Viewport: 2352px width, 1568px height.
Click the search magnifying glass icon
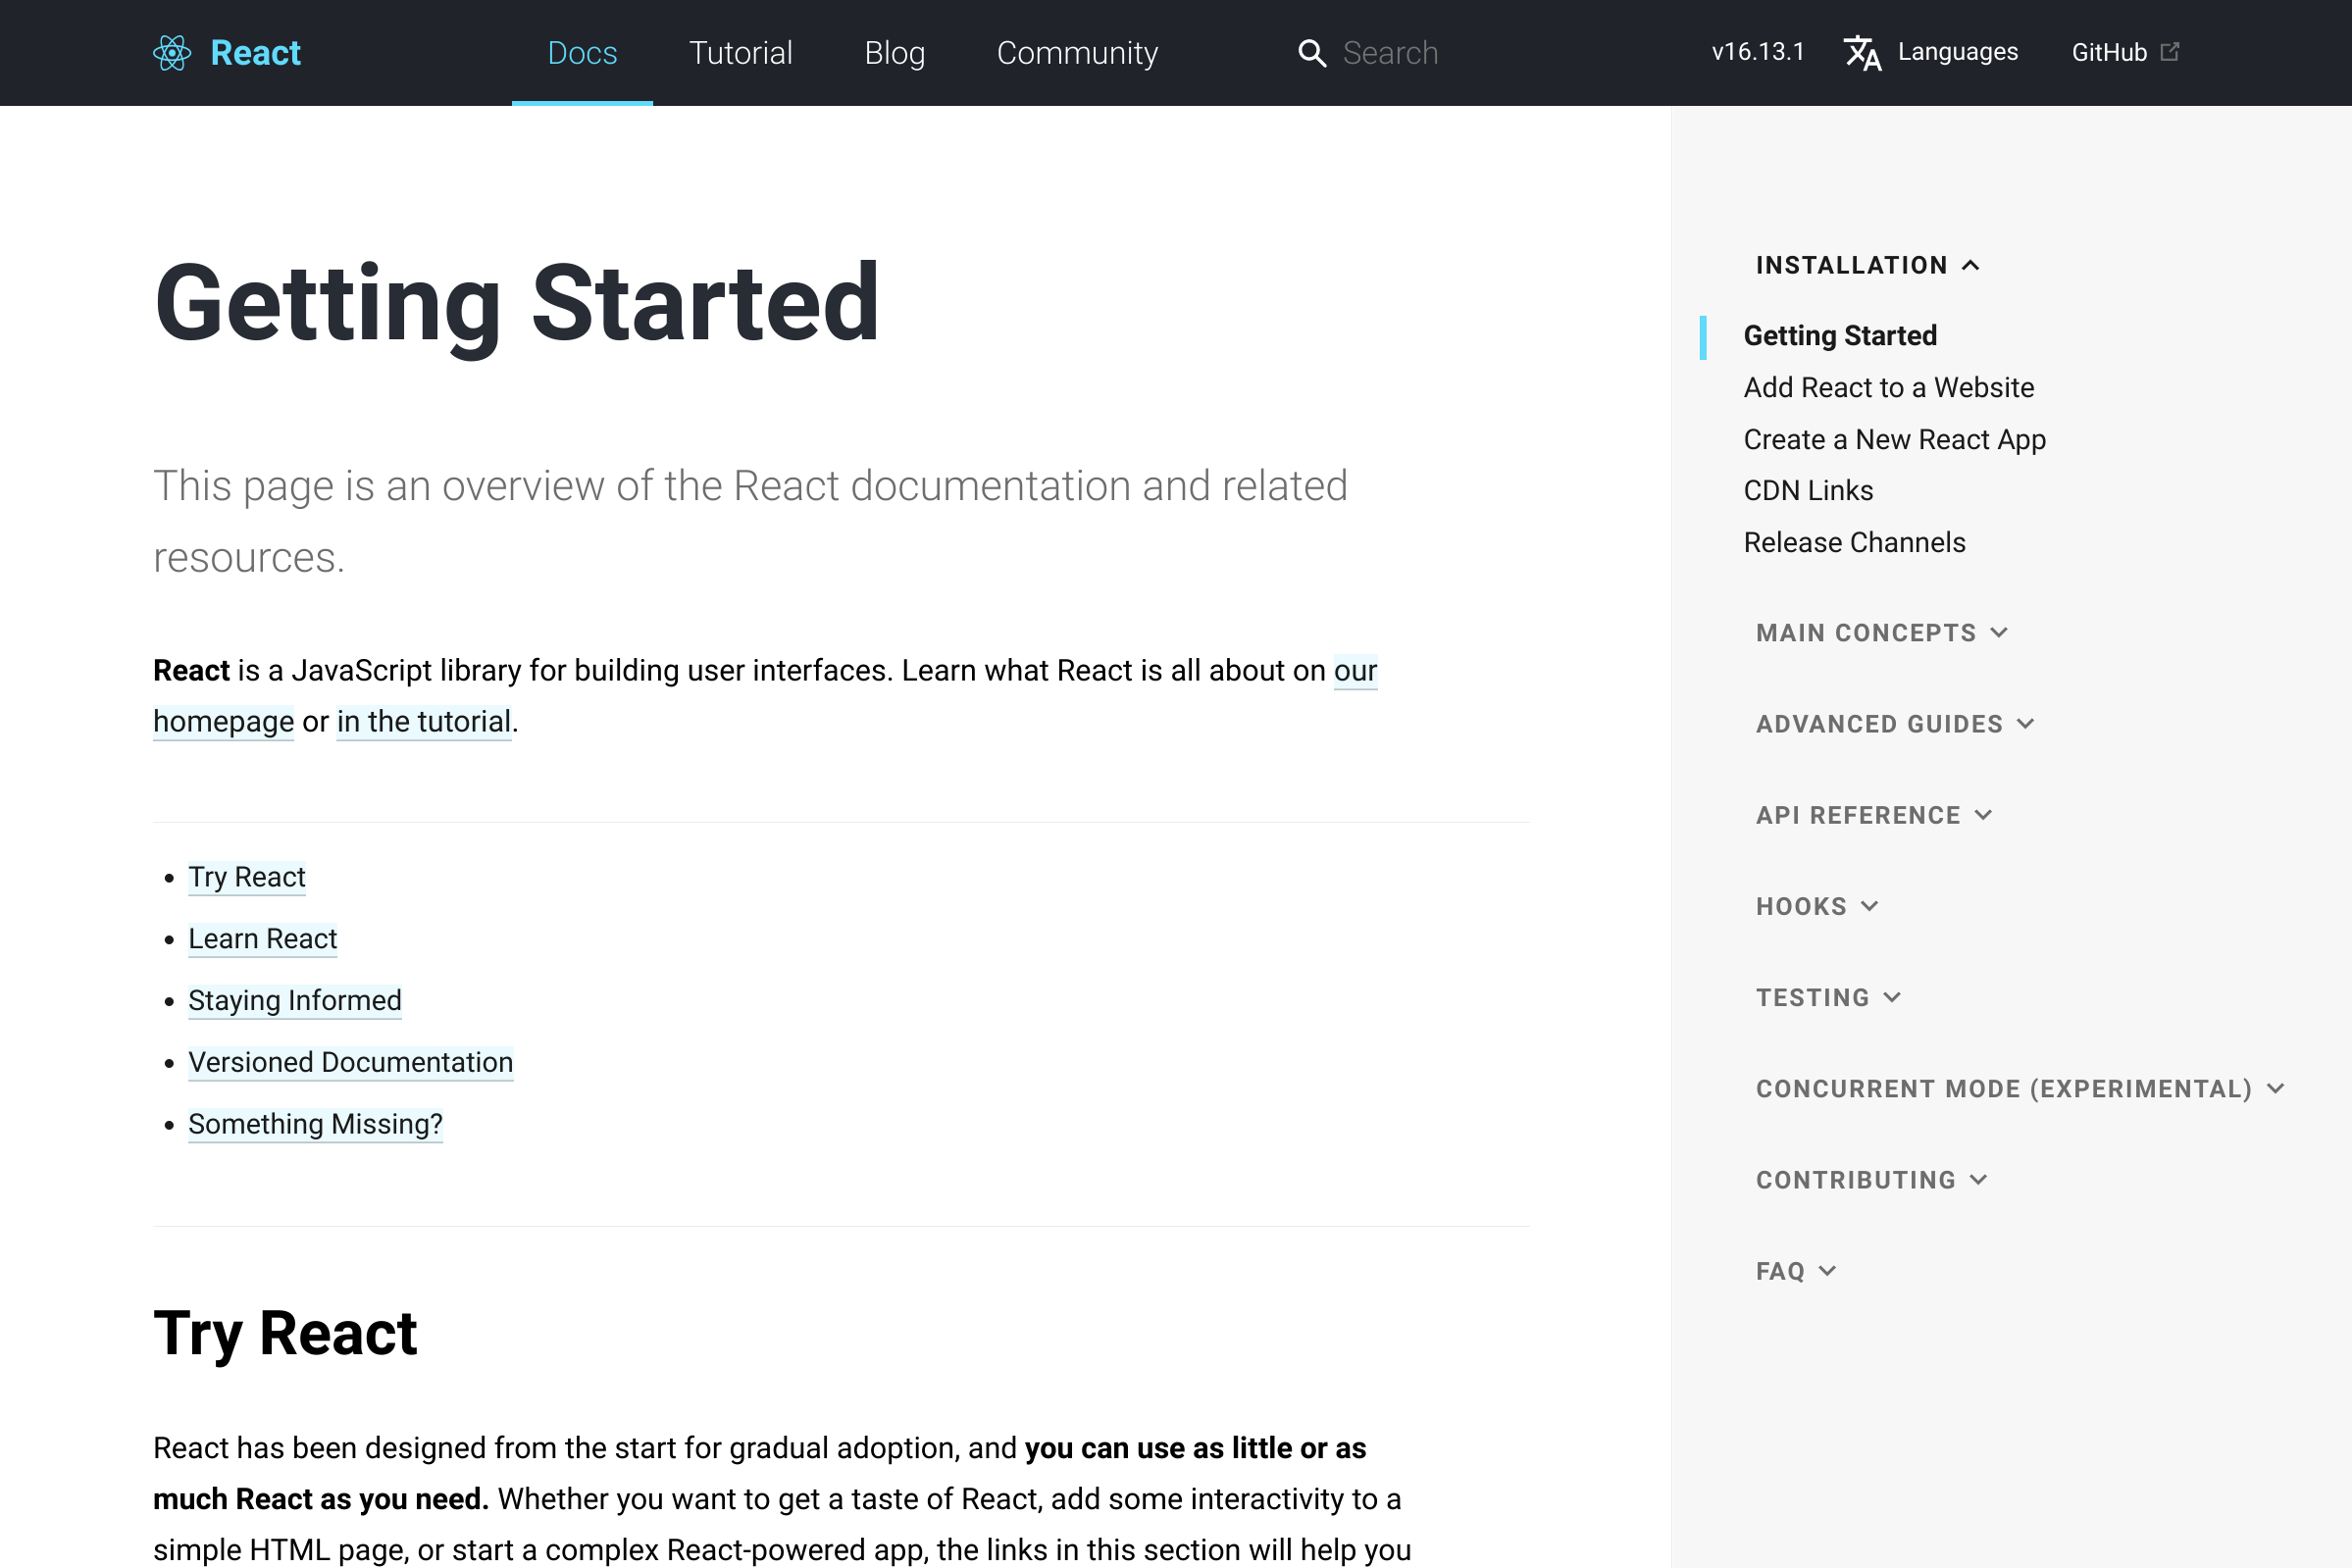point(1312,52)
